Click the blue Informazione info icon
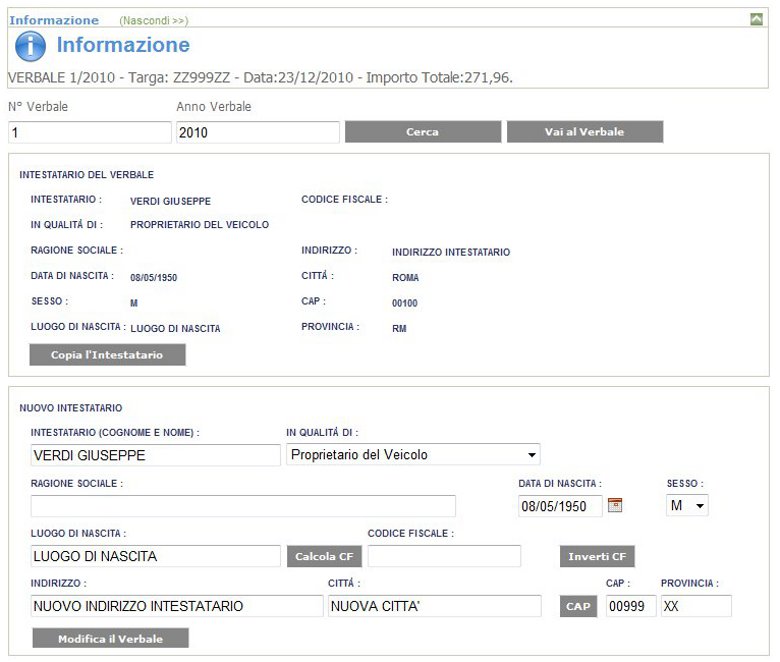The height and width of the screenshot is (662, 780). [x=30, y=46]
